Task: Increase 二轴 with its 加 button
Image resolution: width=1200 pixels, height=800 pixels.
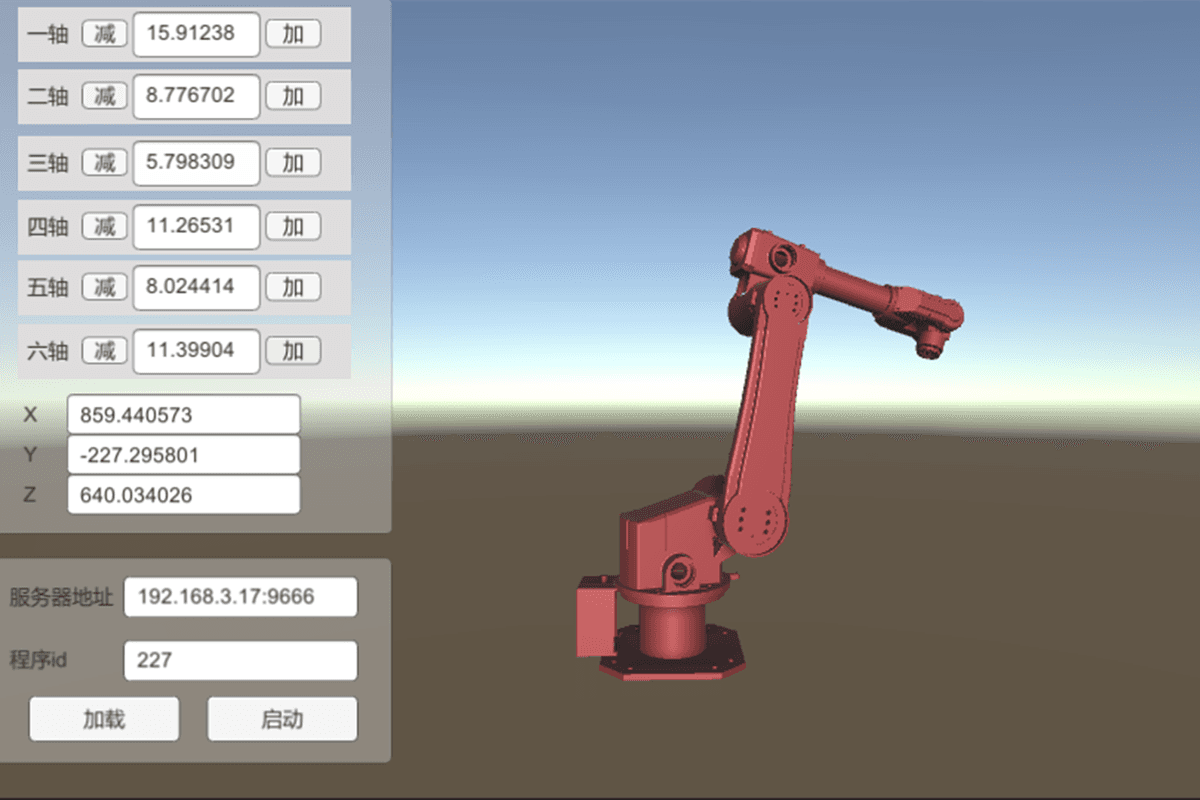Action: (x=293, y=96)
